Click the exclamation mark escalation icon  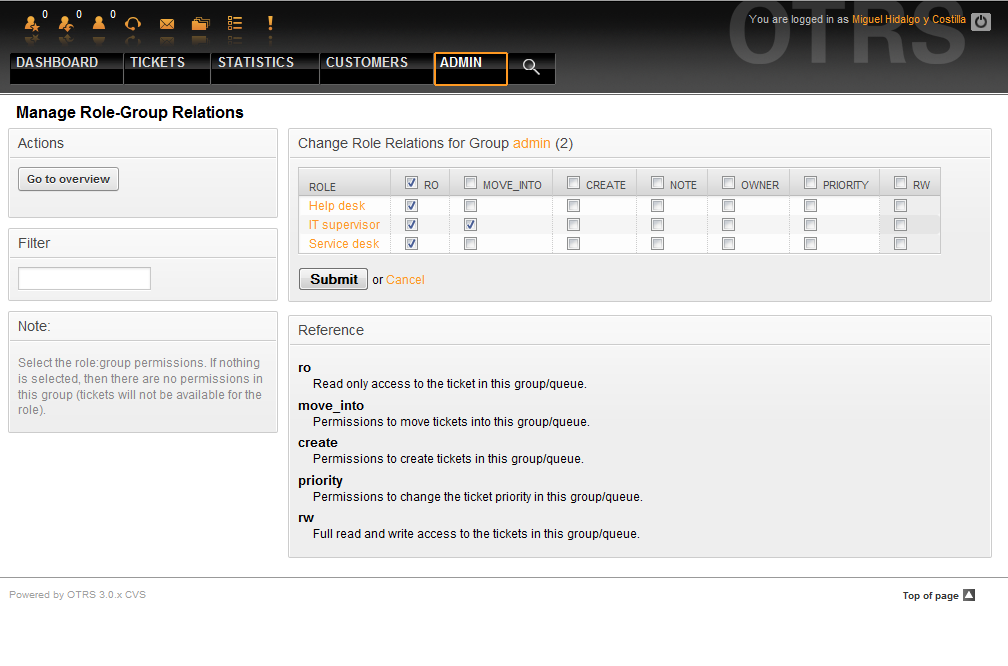pyautogui.click(x=270, y=23)
